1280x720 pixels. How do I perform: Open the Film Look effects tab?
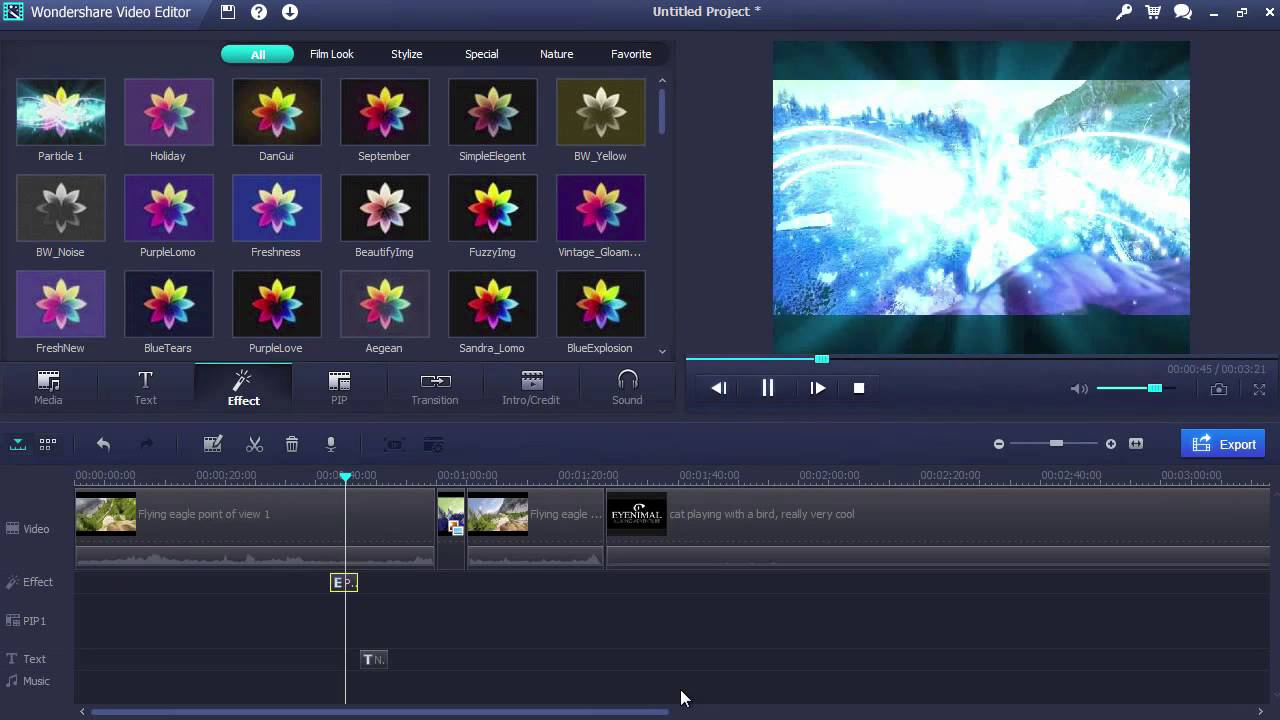[331, 54]
